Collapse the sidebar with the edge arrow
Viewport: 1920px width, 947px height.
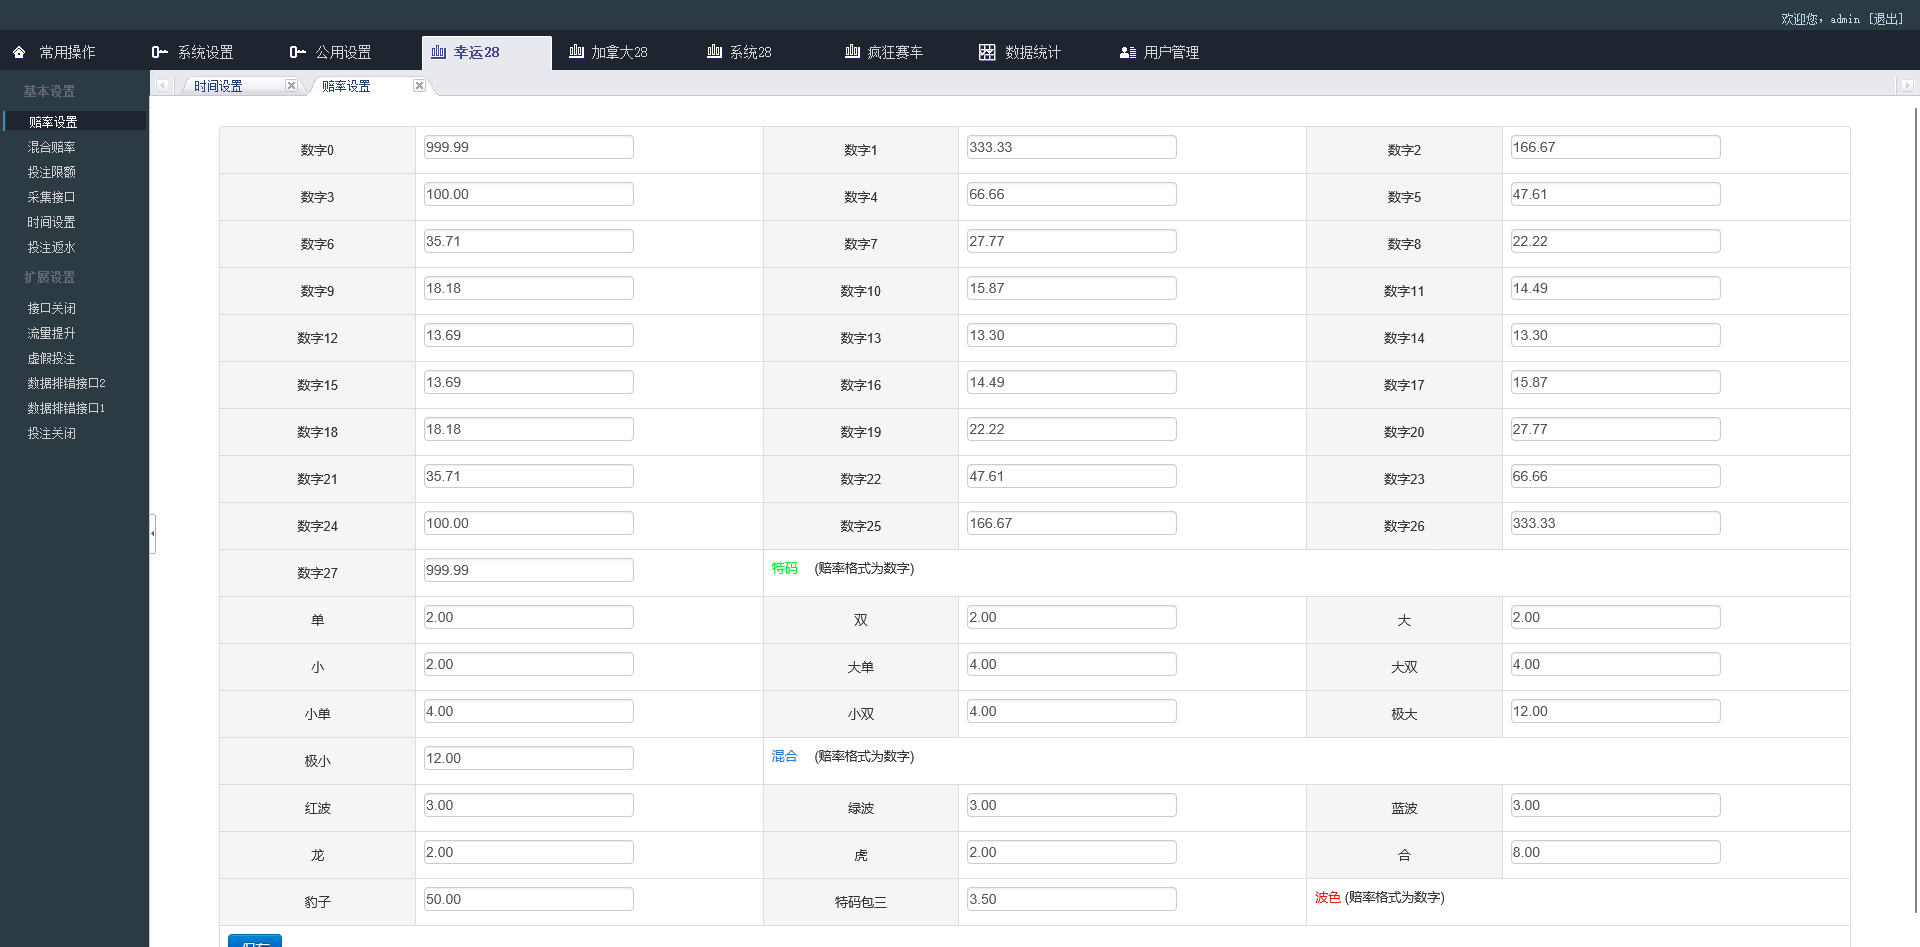(x=152, y=534)
